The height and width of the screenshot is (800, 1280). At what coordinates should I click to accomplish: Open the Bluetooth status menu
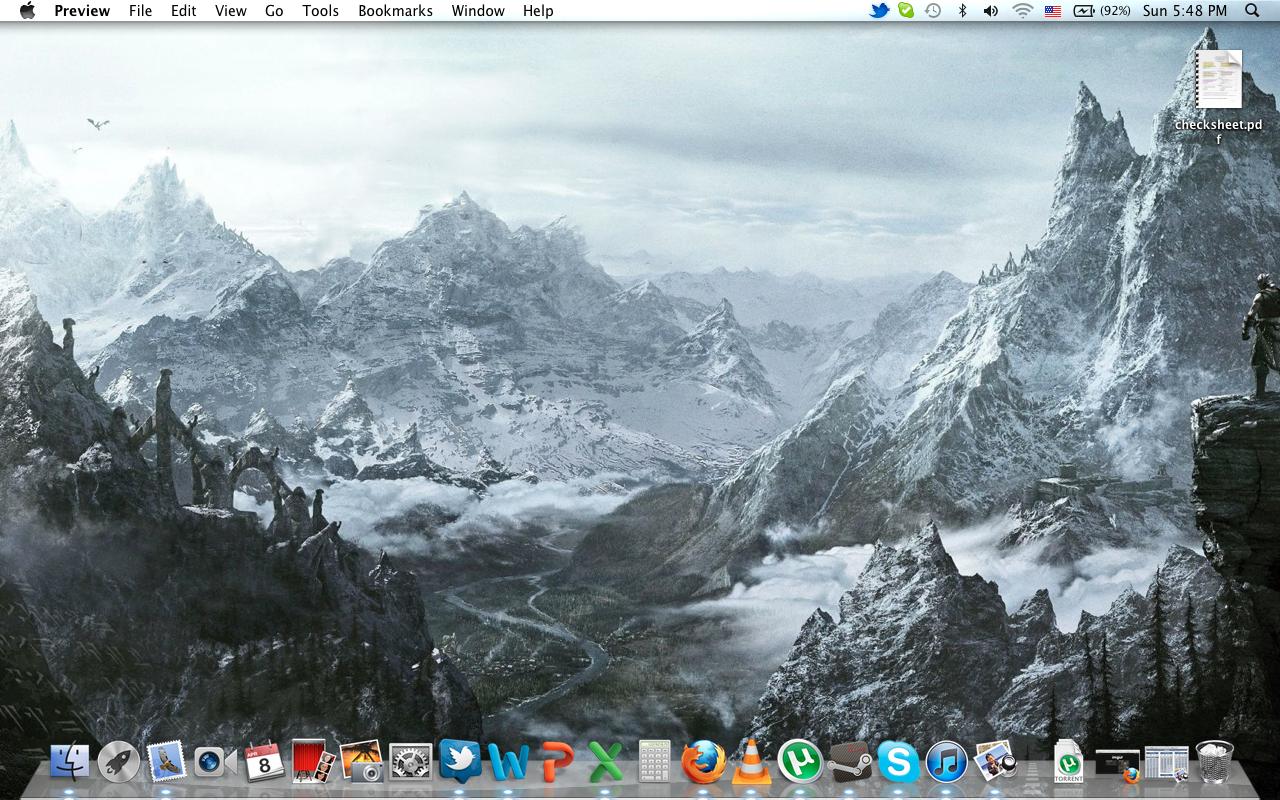tap(963, 11)
